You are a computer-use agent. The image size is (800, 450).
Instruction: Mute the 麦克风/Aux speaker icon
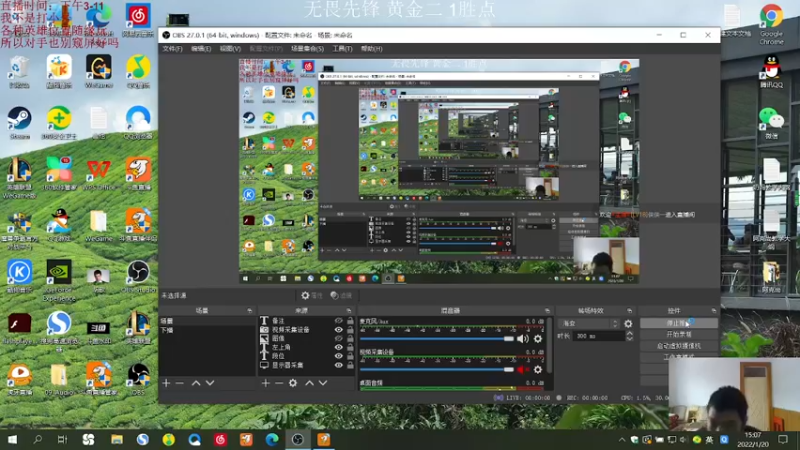(x=522, y=339)
